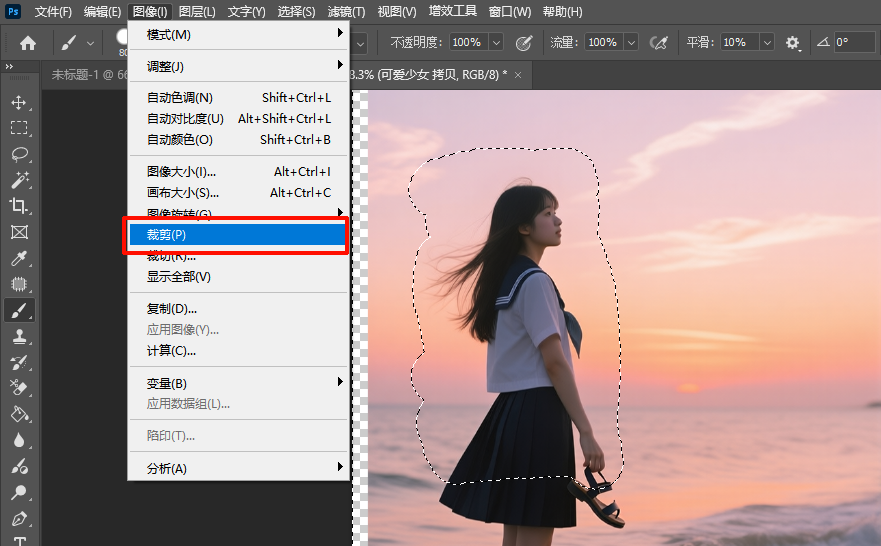Open the smoothing options gear

point(793,43)
